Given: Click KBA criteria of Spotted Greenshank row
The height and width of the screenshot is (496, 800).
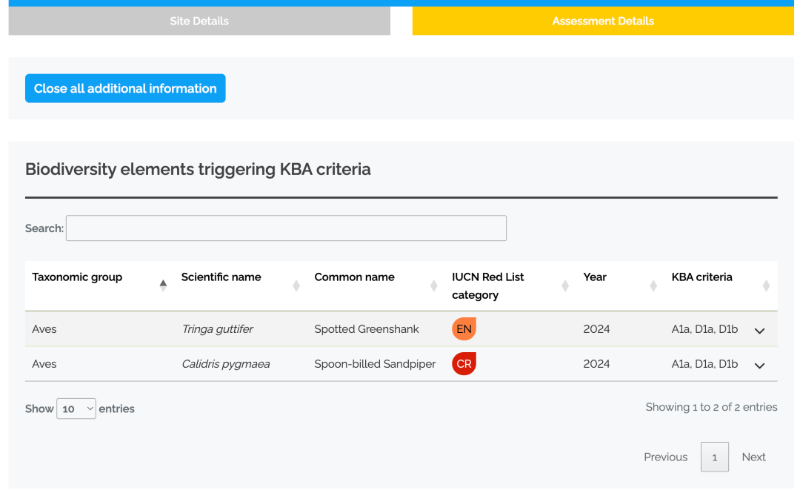Looking at the screenshot, I should (x=705, y=329).
